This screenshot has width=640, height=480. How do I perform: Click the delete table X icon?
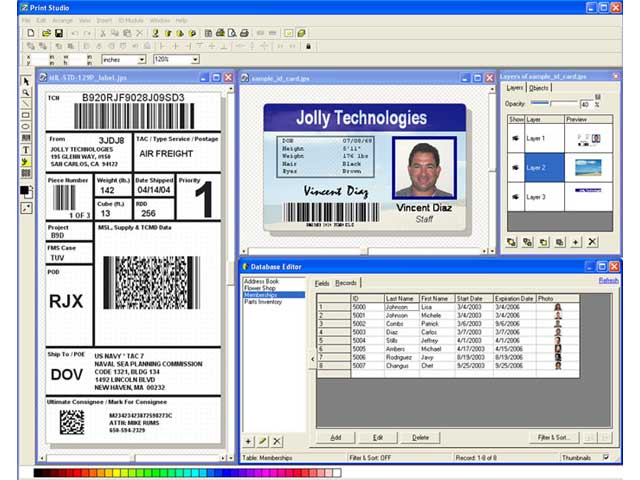[277, 441]
